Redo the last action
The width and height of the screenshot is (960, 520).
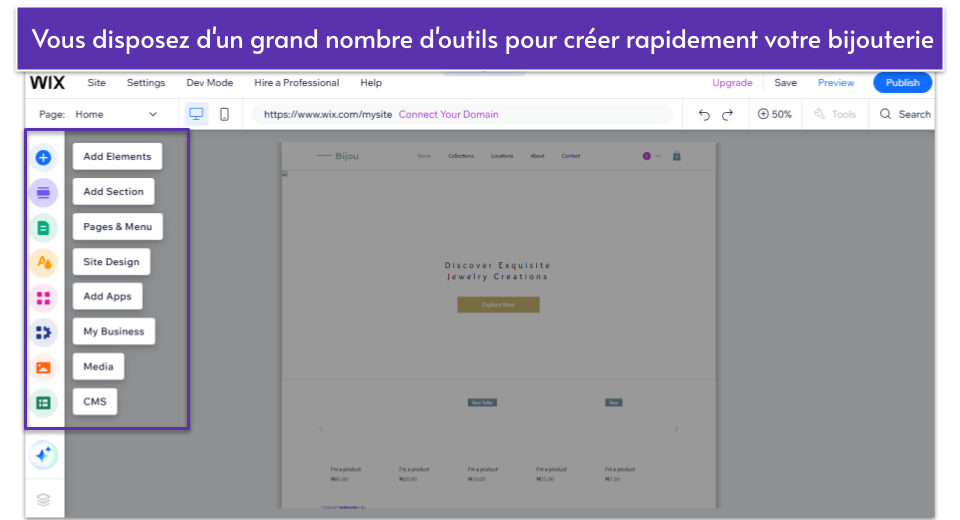[727, 115]
